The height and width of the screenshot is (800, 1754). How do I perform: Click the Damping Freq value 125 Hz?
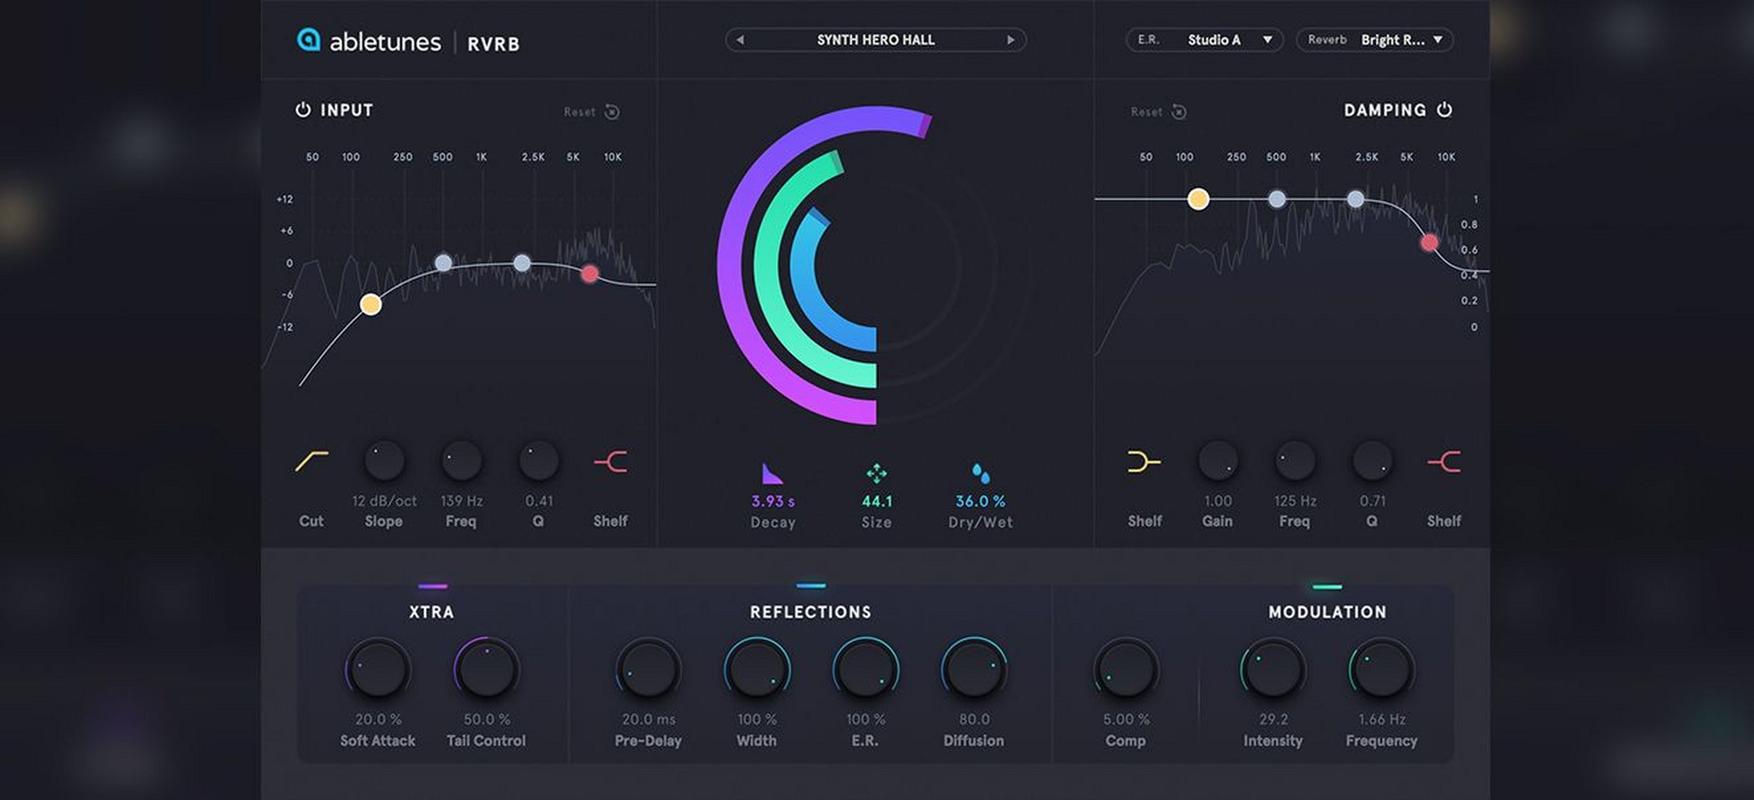tap(1295, 501)
